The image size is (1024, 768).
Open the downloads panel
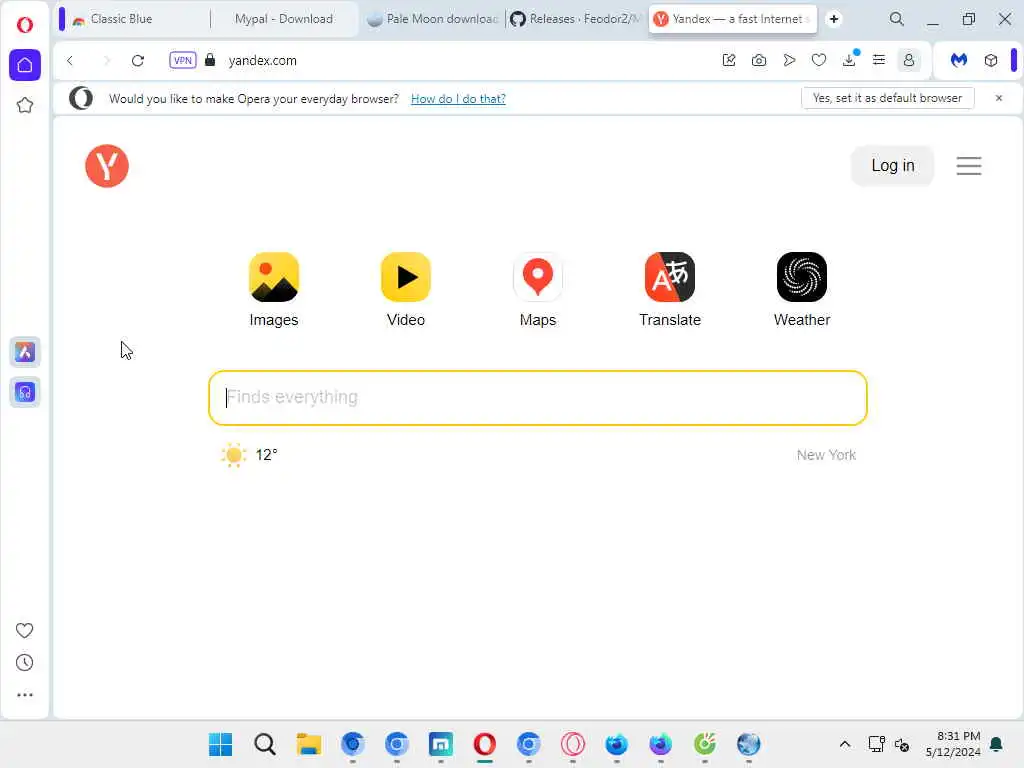849,60
